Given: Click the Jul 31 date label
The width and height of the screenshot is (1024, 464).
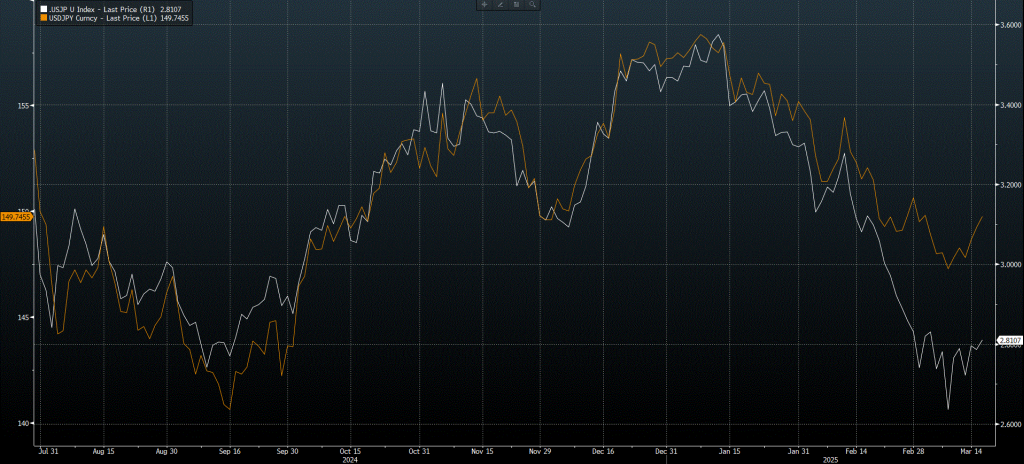Looking at the screenshot, I should pyautogui.click(x=49, y=451).
